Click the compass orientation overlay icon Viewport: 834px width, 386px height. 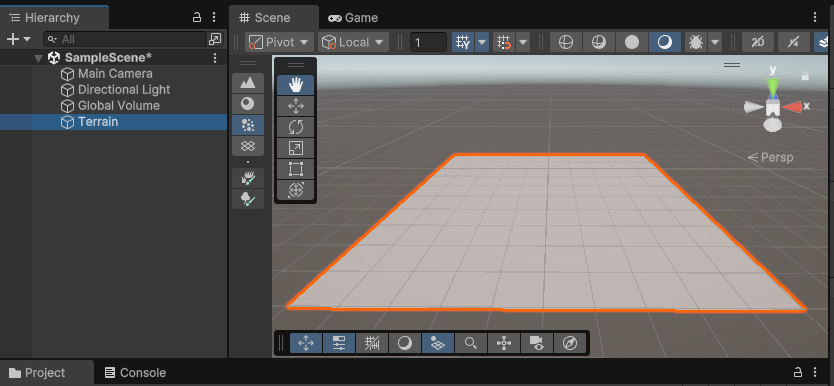570,343
